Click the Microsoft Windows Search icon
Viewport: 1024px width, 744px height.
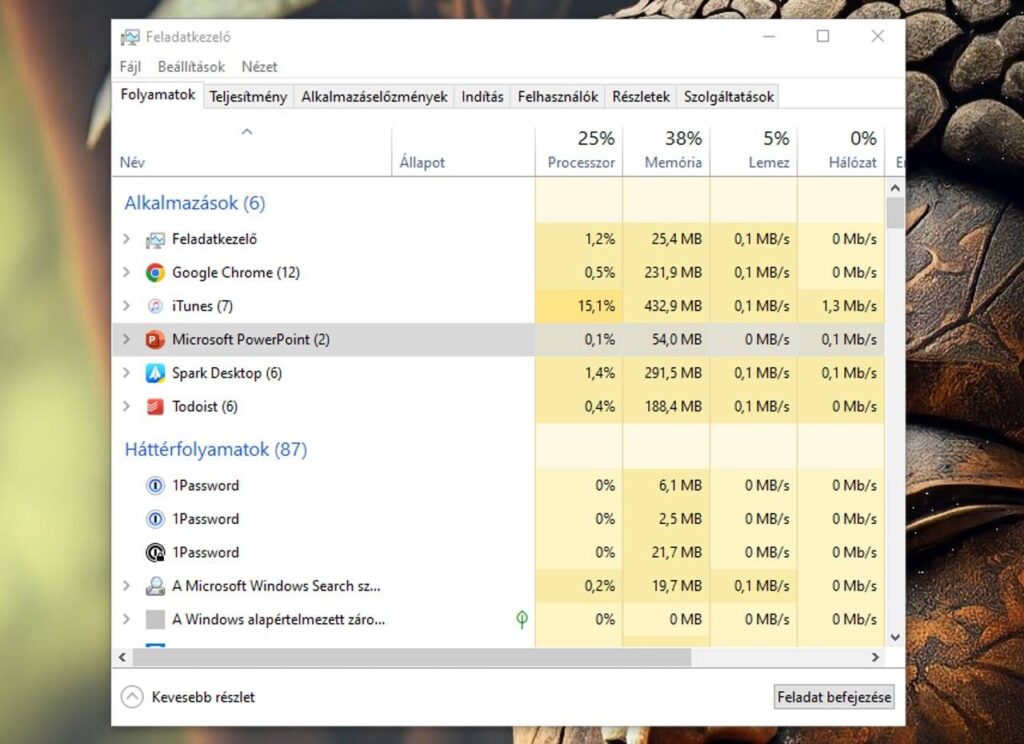coord(155,587)
